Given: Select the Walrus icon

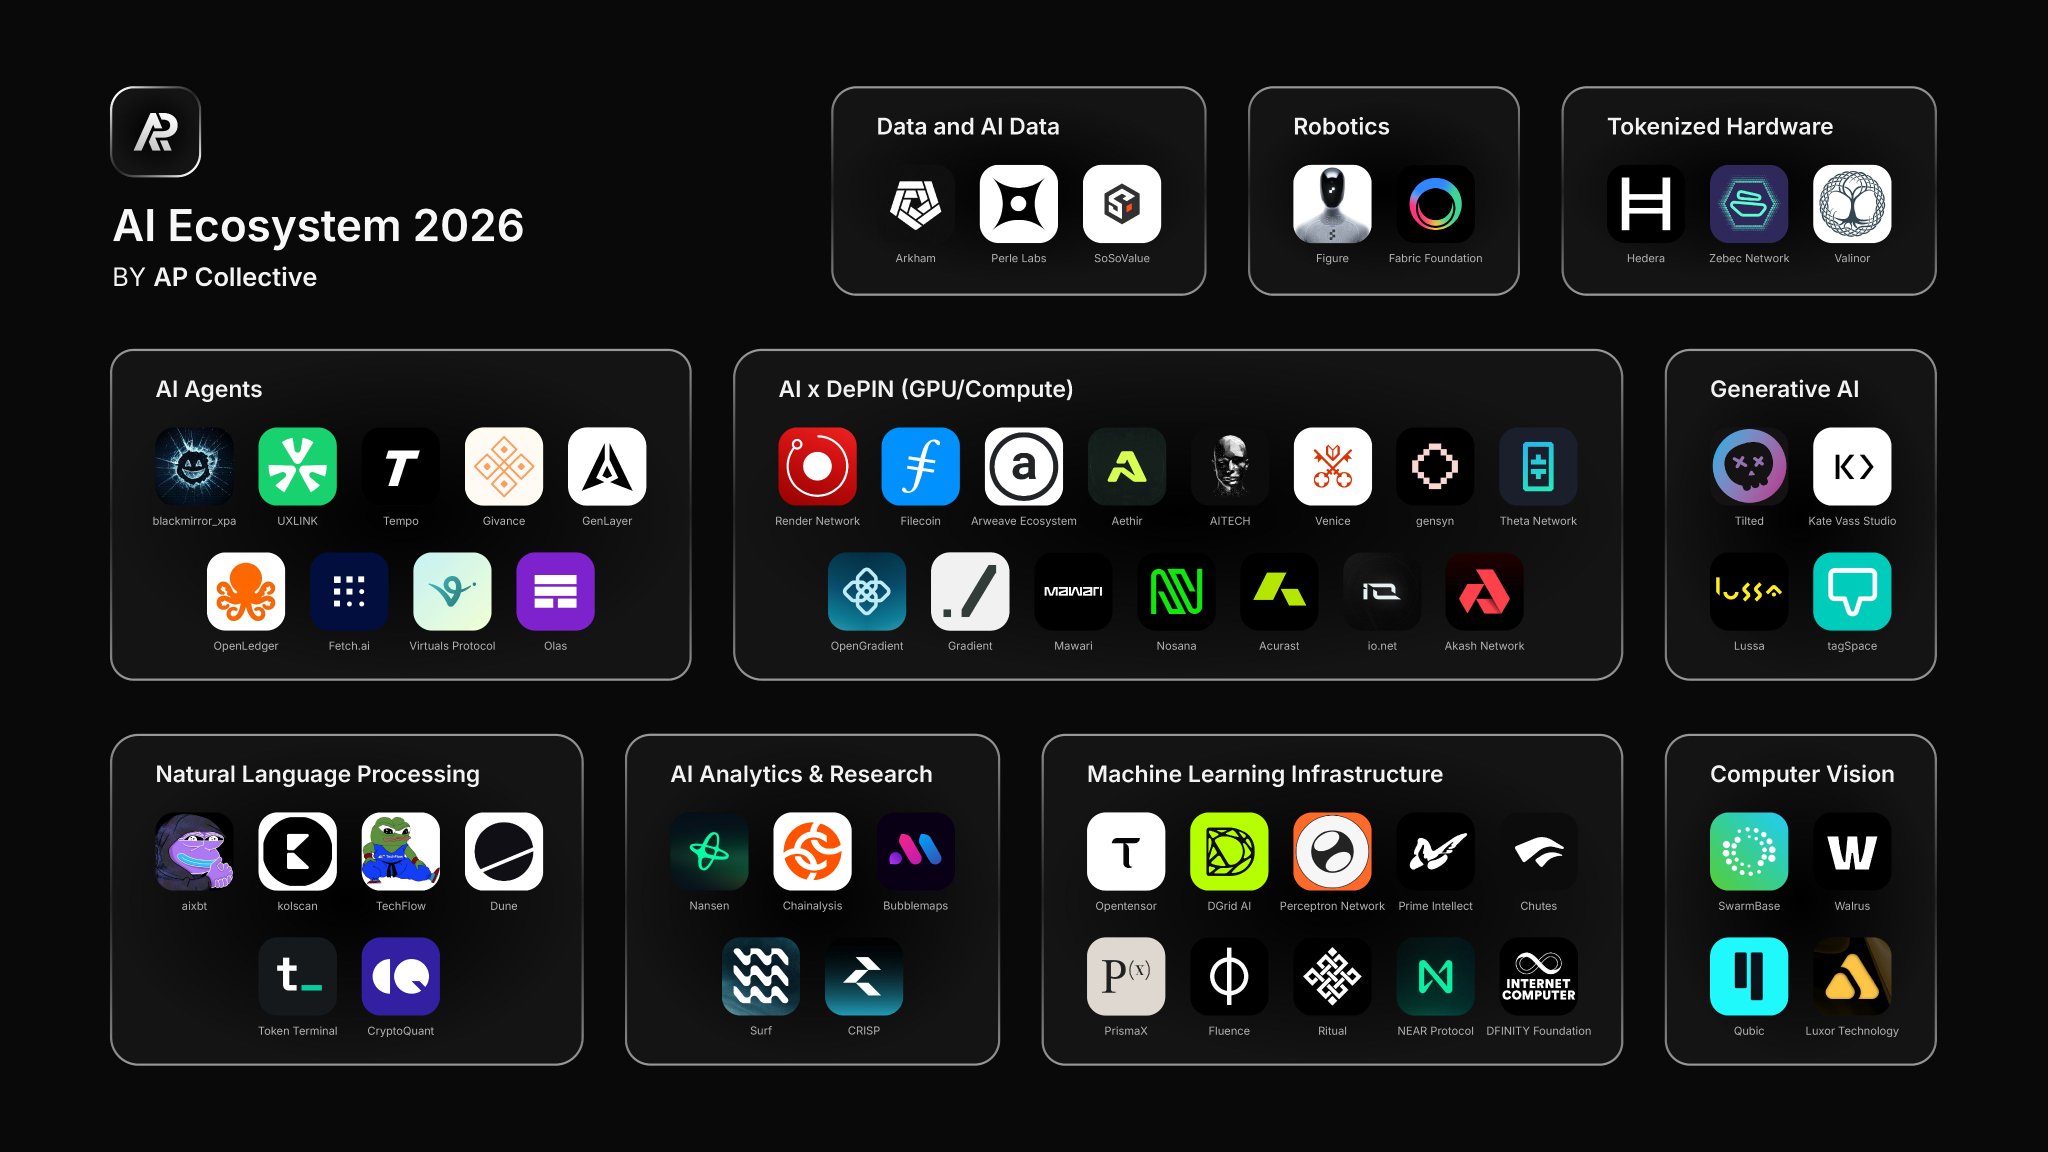Looking at the screenshot, I should click(x=1851, y=851).
